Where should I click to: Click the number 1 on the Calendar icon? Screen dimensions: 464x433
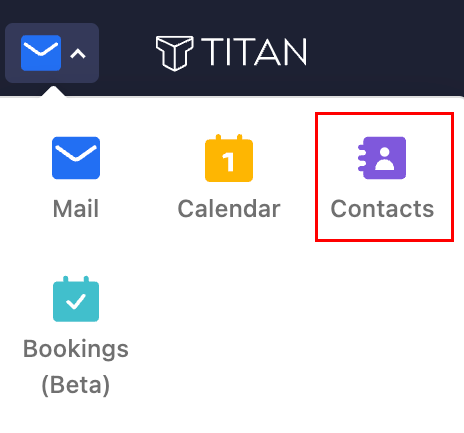coord(228,162)
